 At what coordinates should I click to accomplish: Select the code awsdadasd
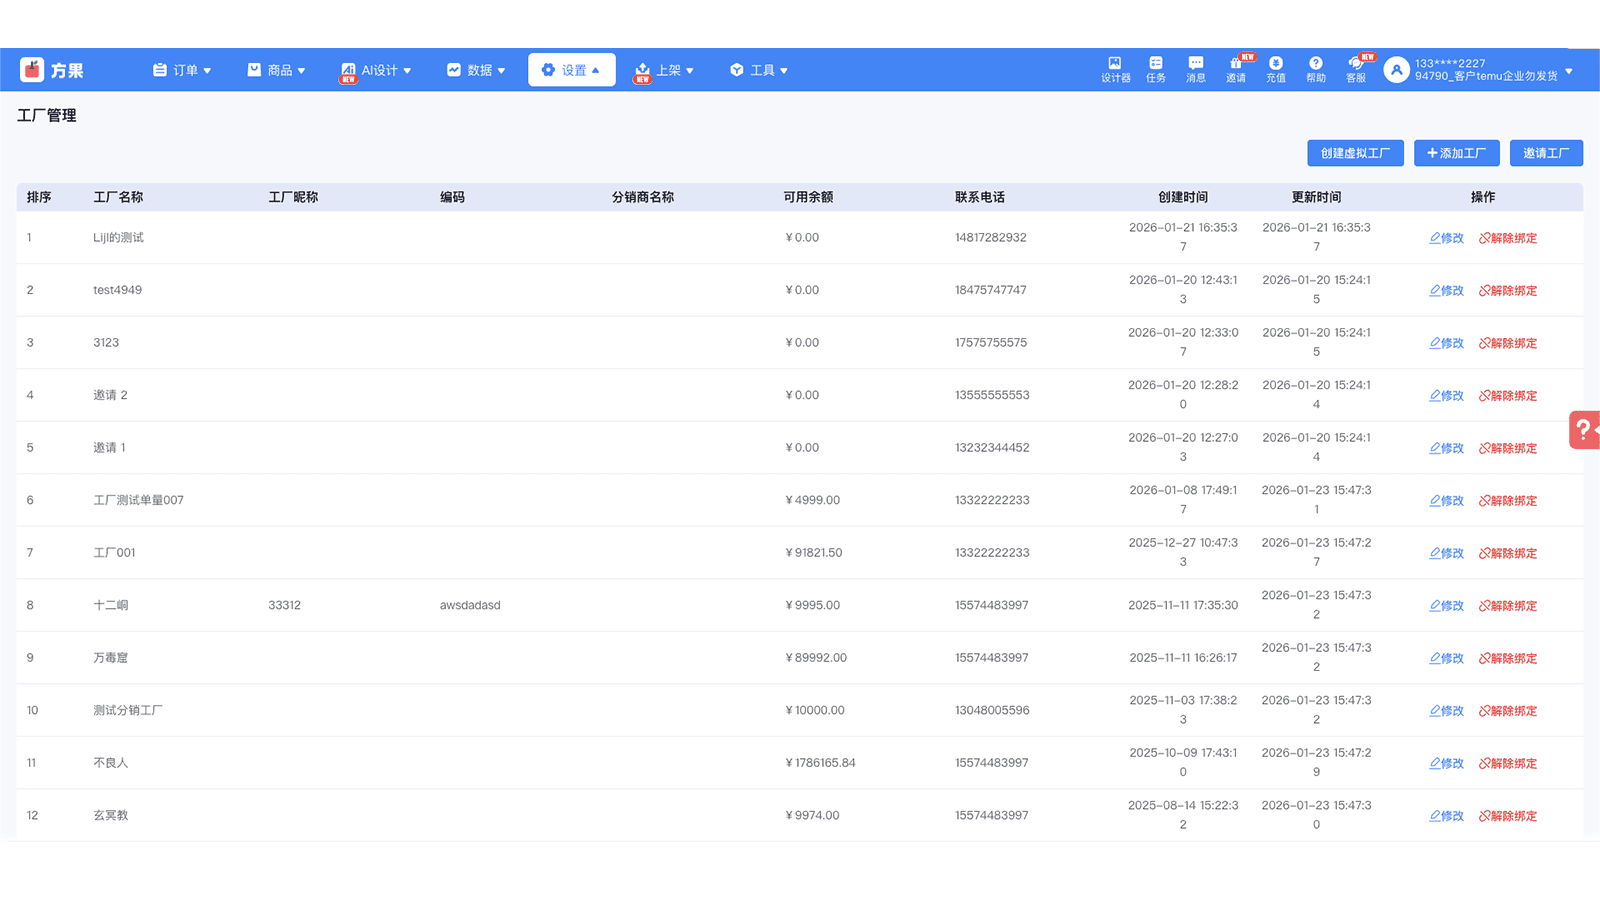470,605
